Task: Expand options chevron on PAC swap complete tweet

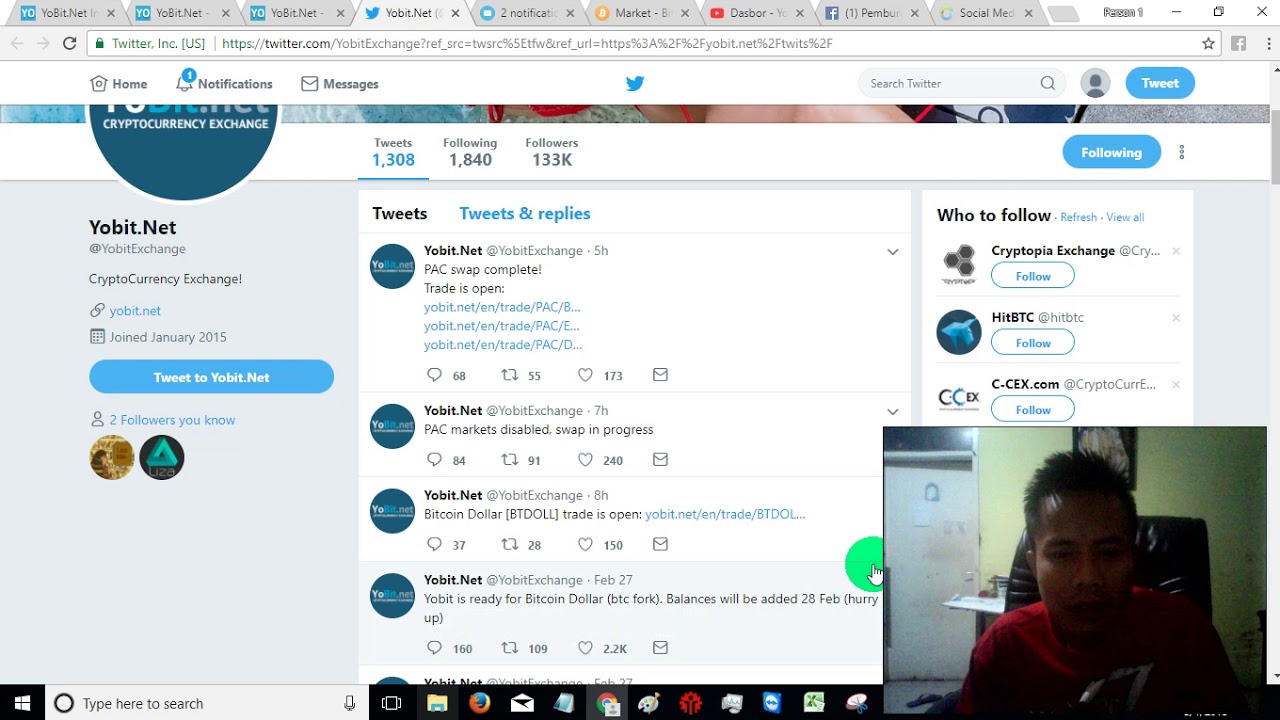Action: coord(893,252)
